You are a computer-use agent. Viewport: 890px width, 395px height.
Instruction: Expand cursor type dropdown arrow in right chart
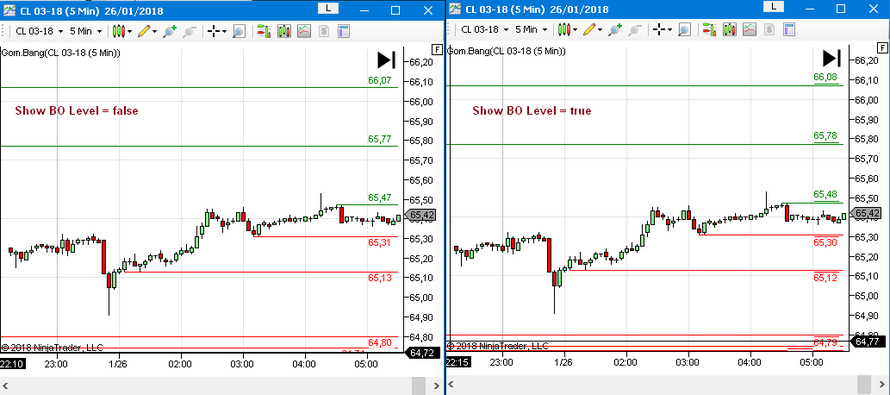(x=670, y=30)
